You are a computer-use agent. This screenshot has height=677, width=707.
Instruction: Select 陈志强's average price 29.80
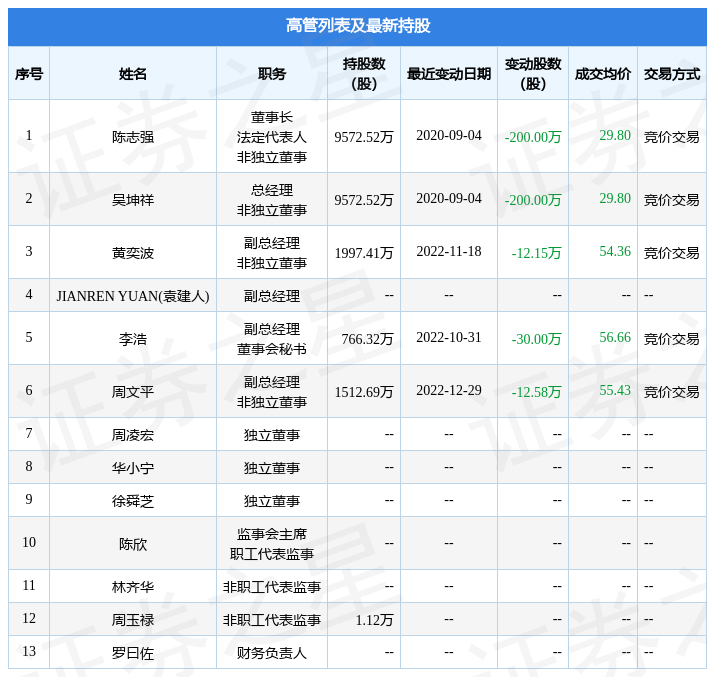click(x=615, y=135)
